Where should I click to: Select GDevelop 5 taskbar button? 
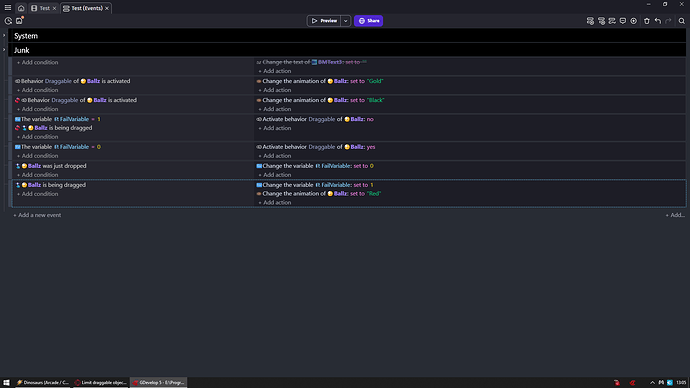[x=159, y=382]
